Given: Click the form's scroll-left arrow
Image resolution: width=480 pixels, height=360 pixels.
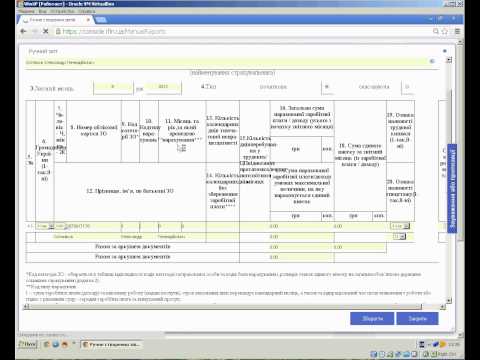Looking at the screenshot, I should click(27, 307).
